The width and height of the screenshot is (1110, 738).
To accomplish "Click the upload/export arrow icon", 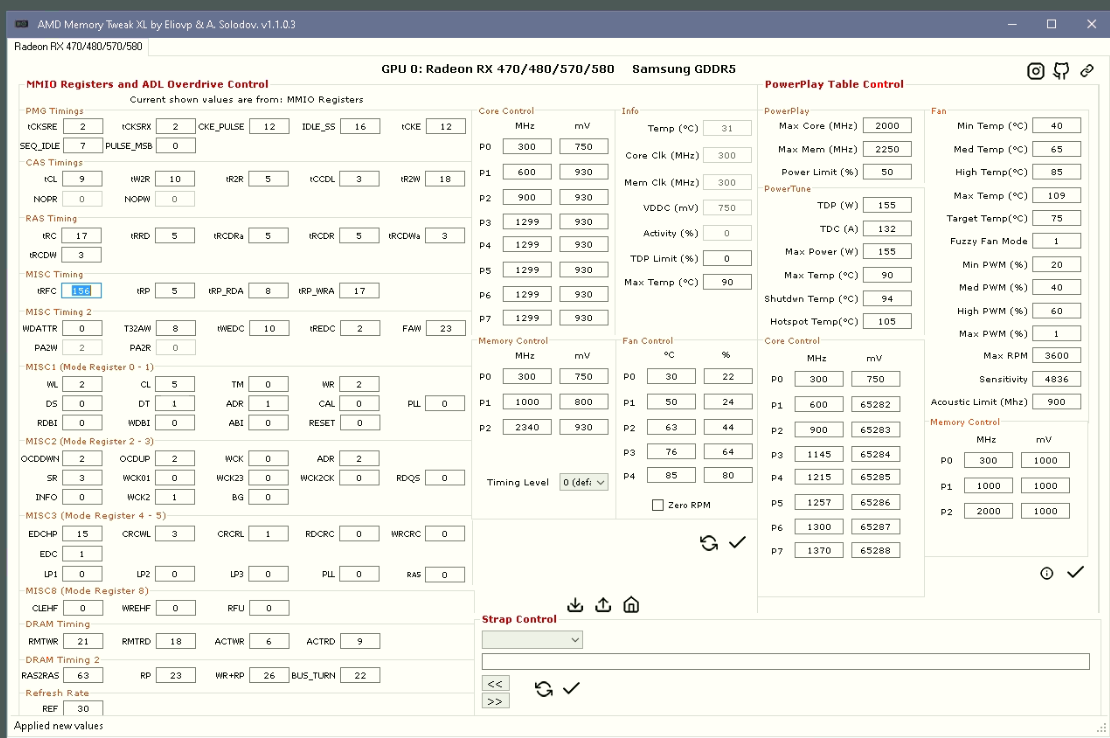I will coord(603,605).
